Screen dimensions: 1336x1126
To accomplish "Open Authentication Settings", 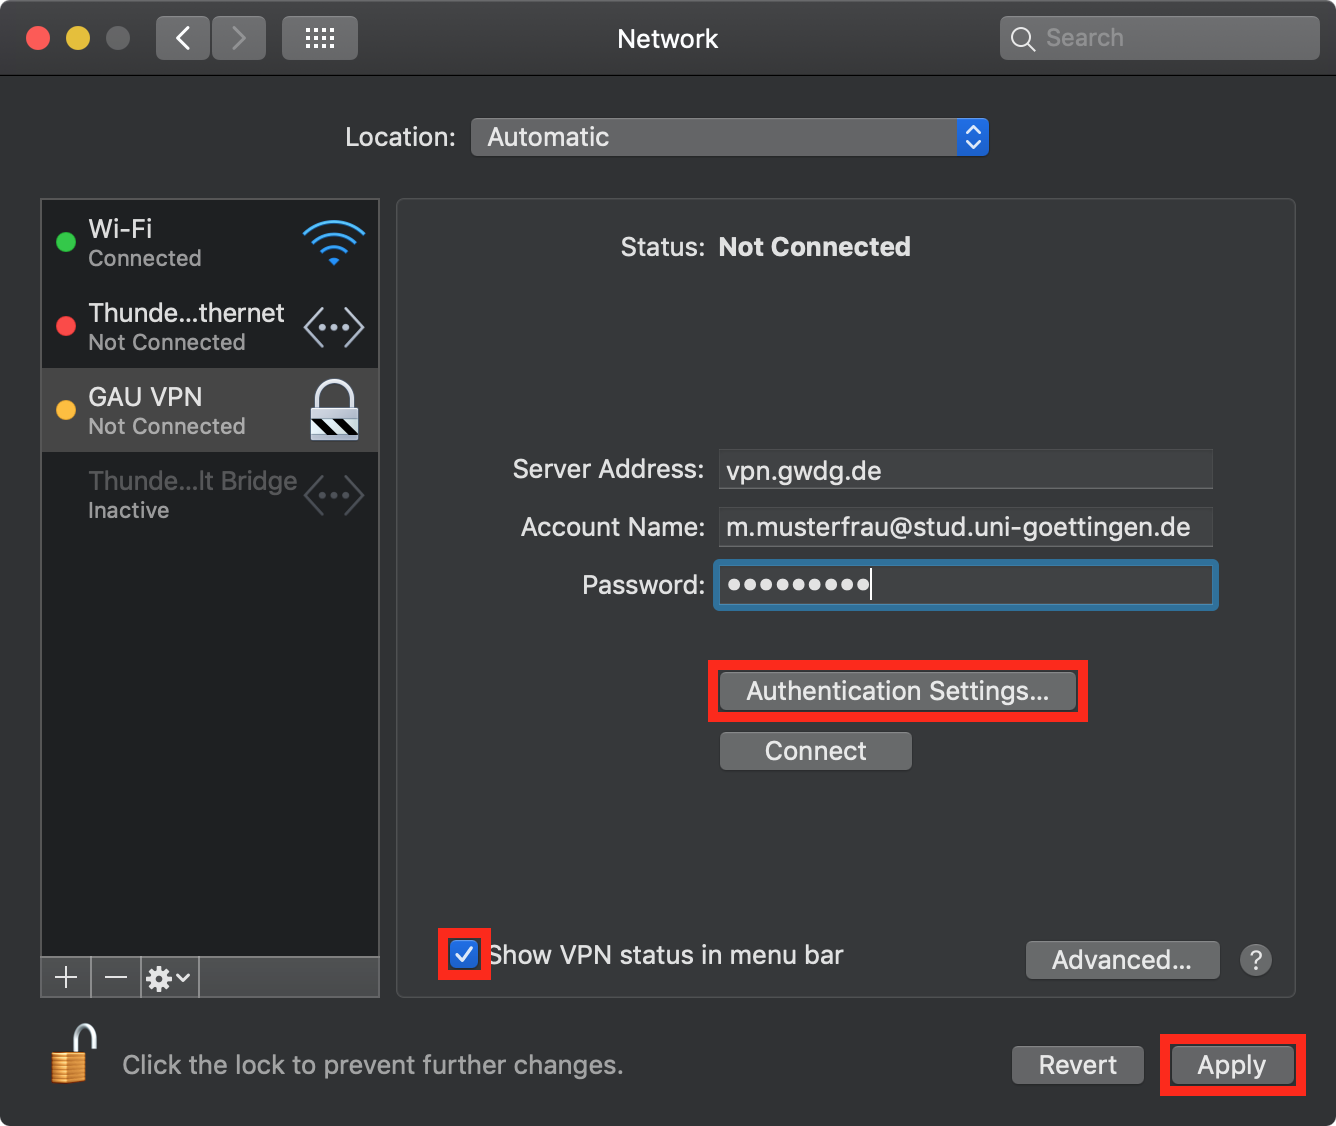I will (x=898, y=691).
